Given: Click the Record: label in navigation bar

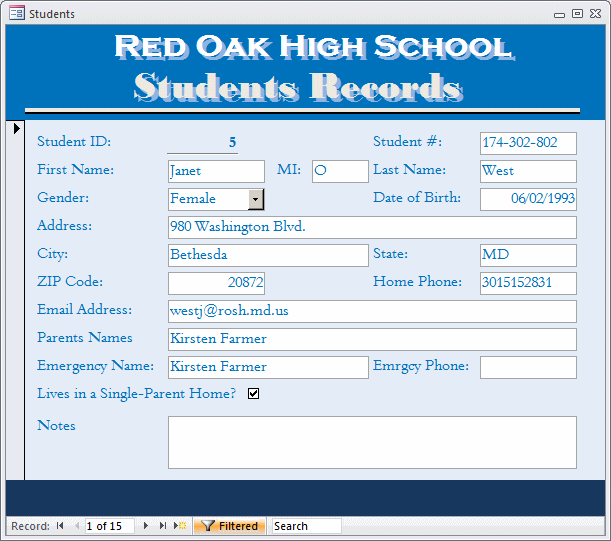Looking at the screenshot, I should [30, 526].
